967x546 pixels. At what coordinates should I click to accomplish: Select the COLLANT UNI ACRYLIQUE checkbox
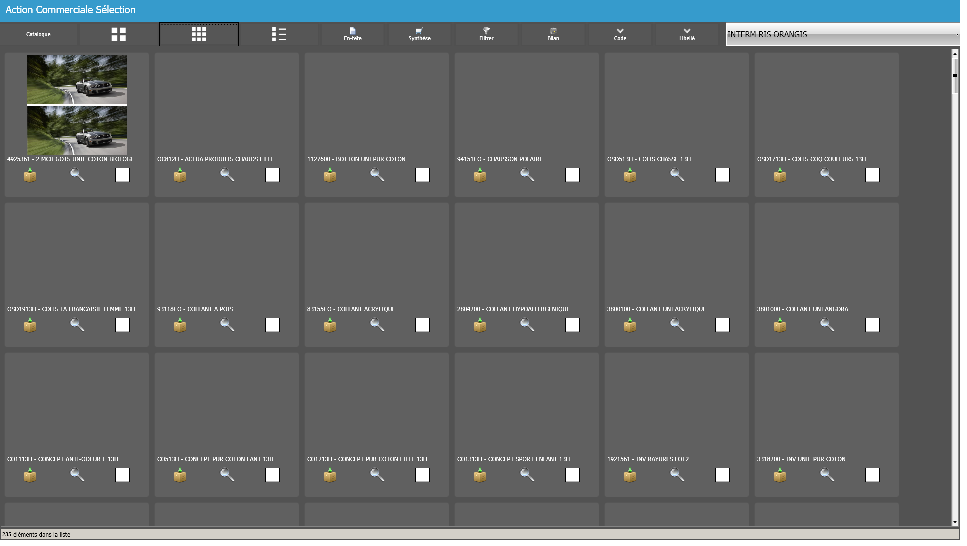pos(722,325)
